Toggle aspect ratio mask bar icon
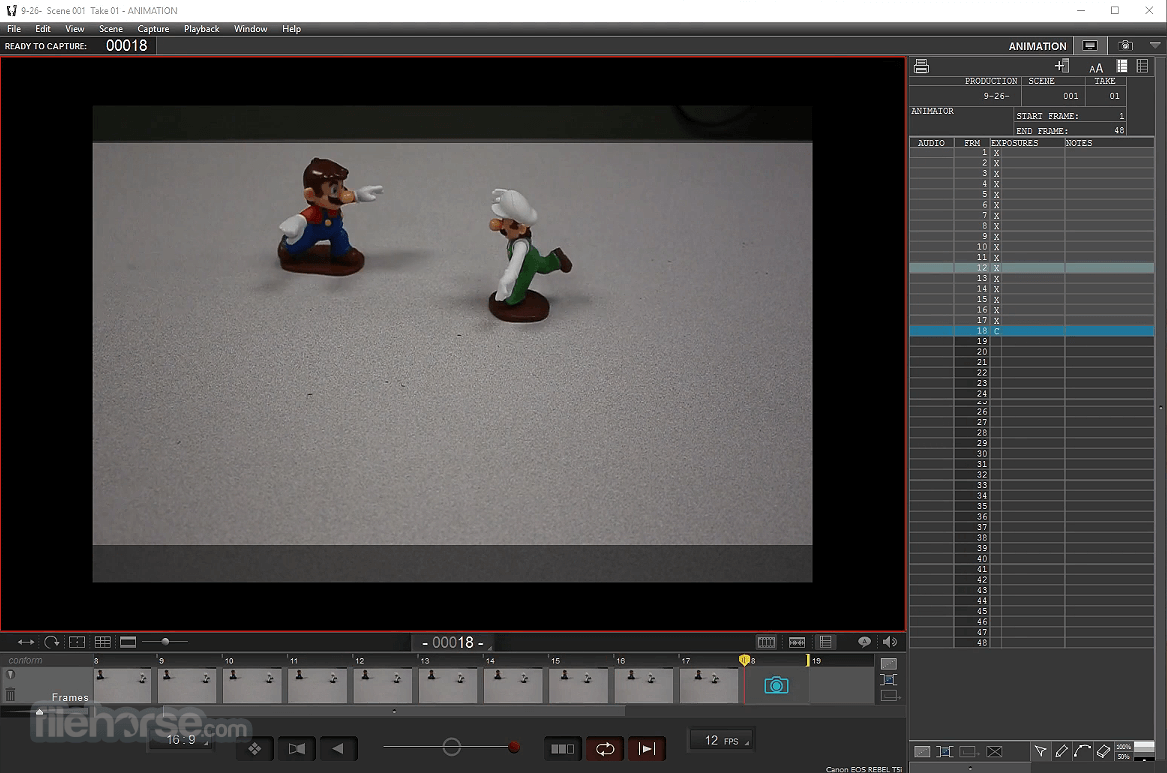 click(x=128, y=641)
